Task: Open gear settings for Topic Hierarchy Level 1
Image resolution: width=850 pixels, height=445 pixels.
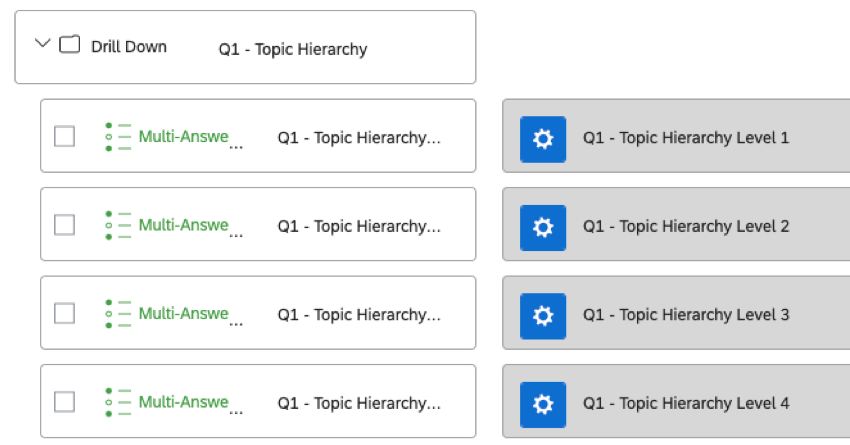Action: [x=543, y=138]
